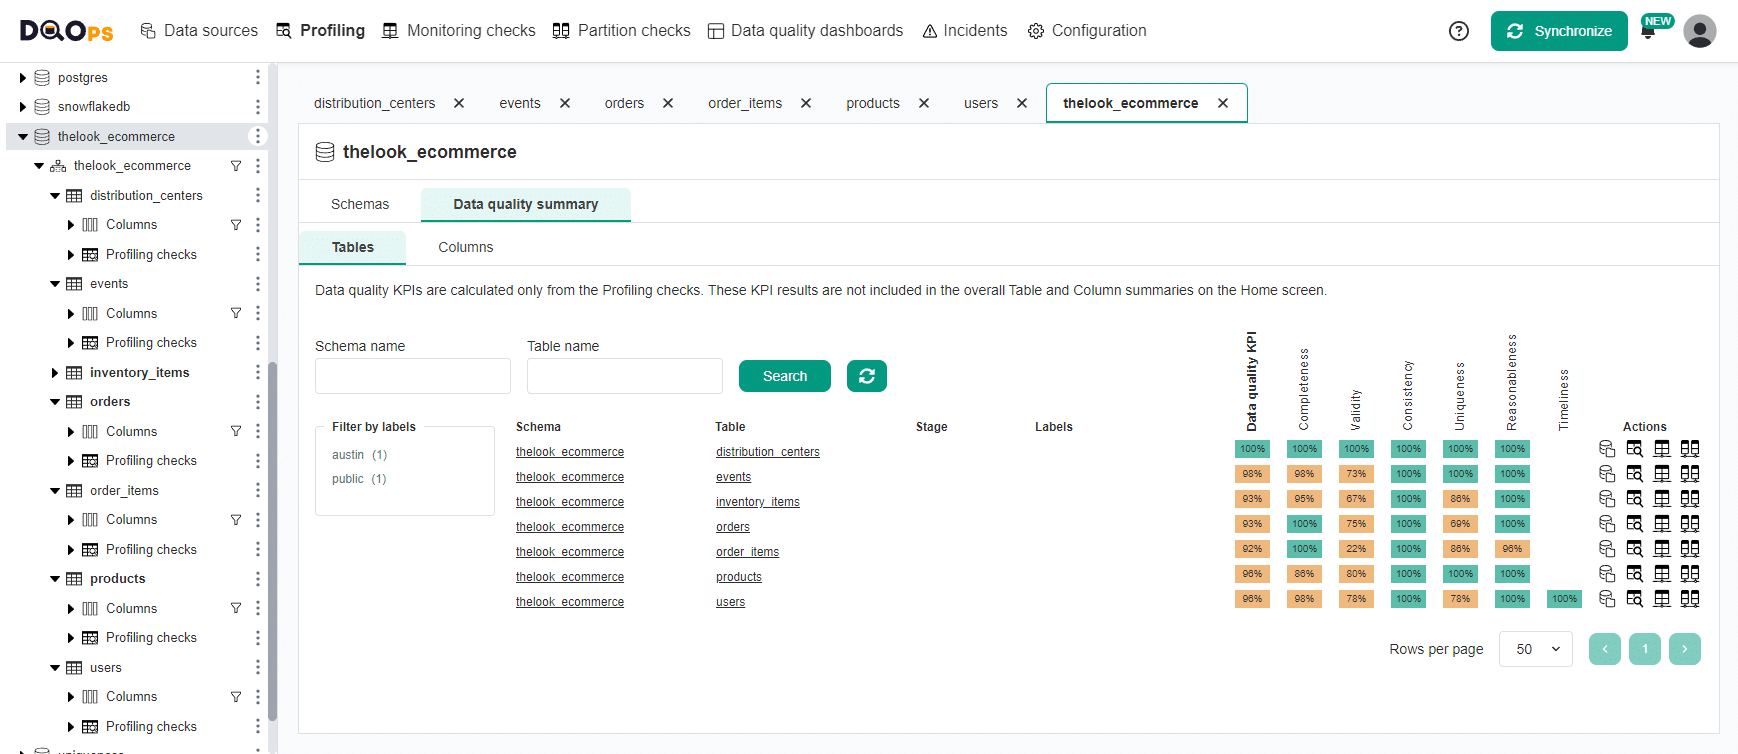Screen dimensions: 1738x754
Task: Expand the postgres connection node
Action: point(23,78)
